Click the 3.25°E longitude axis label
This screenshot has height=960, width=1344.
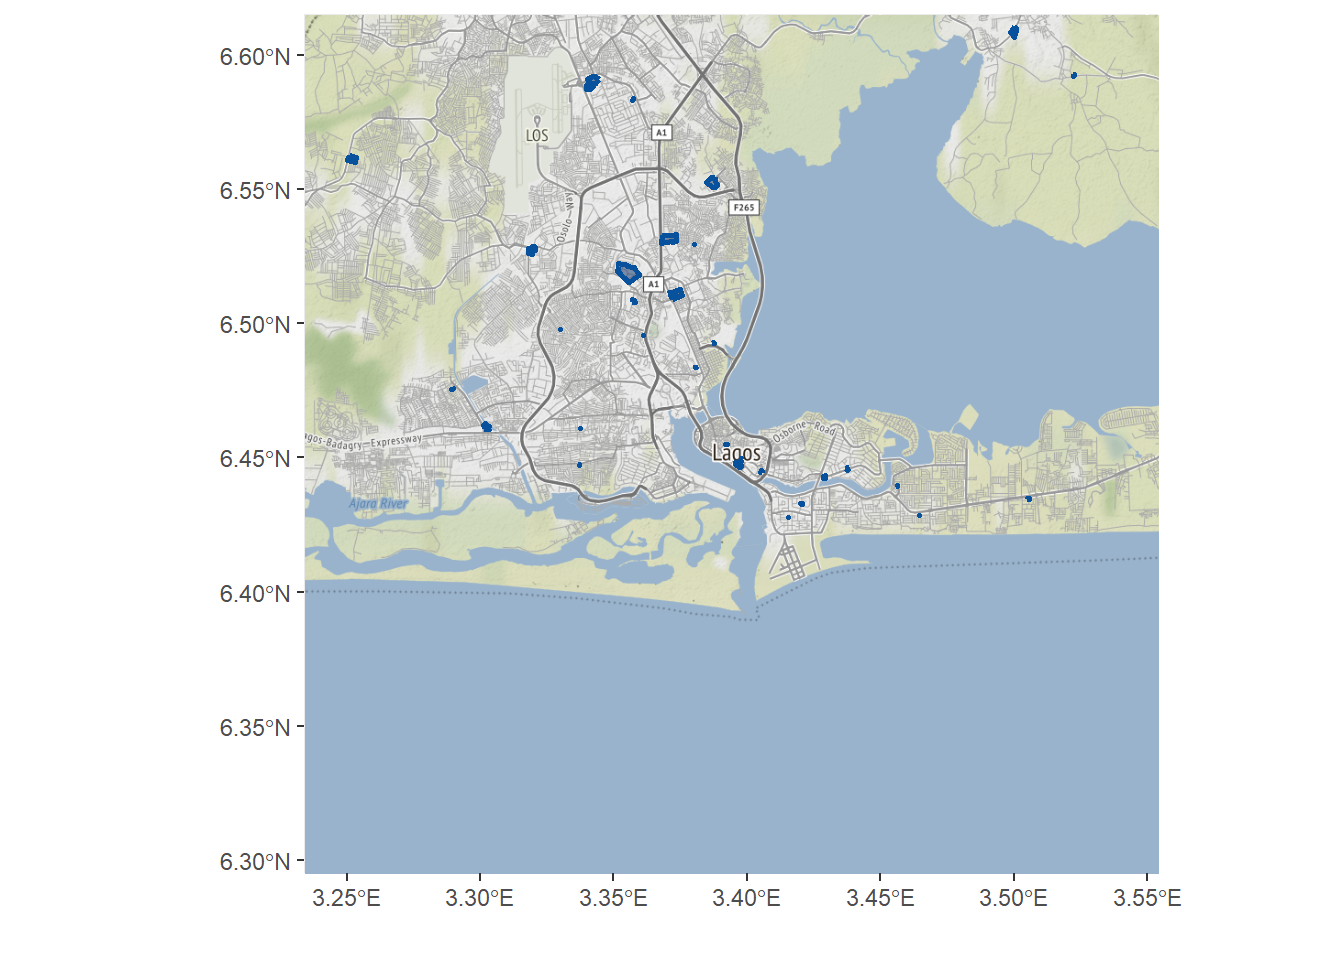(x=346, y=898)
